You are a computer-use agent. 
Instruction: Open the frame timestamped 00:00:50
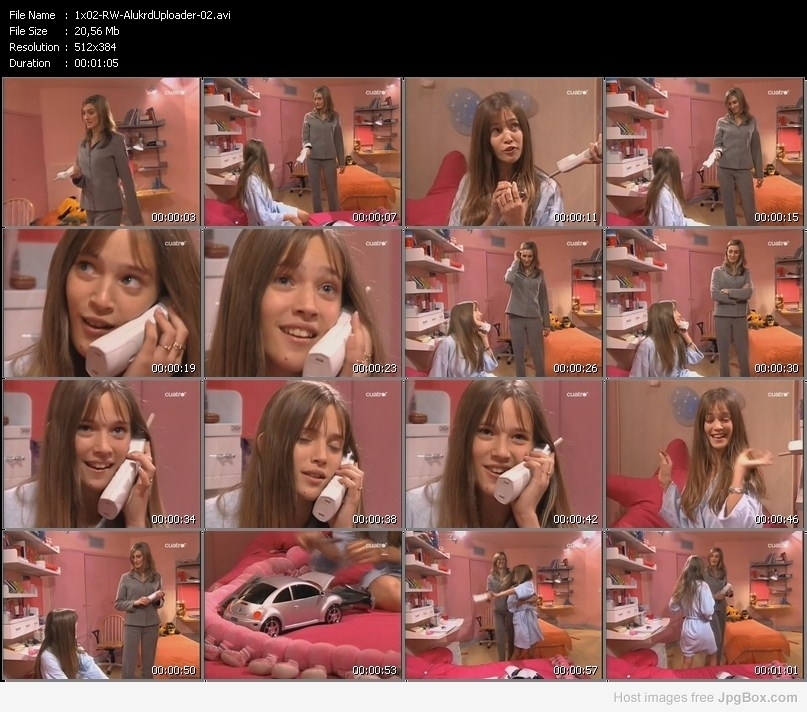[x=101, y=605]
